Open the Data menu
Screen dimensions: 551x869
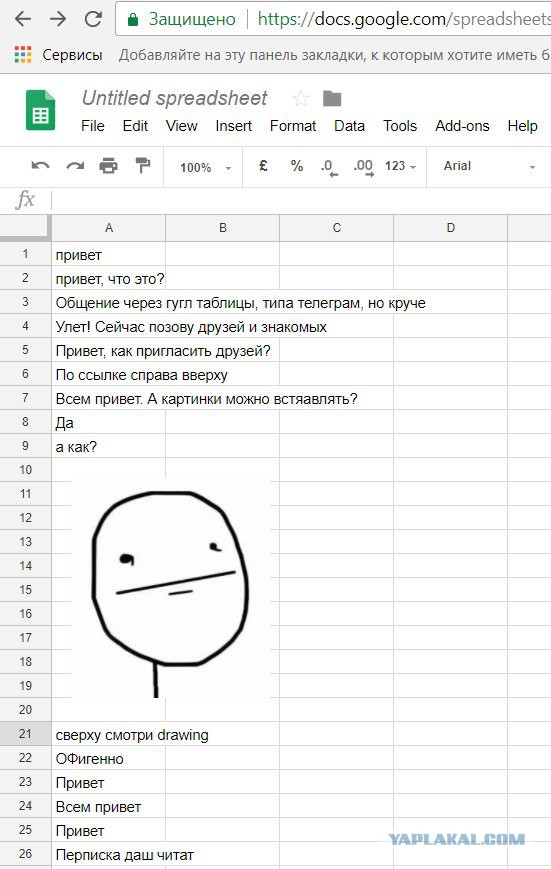[x=349, y=126]
